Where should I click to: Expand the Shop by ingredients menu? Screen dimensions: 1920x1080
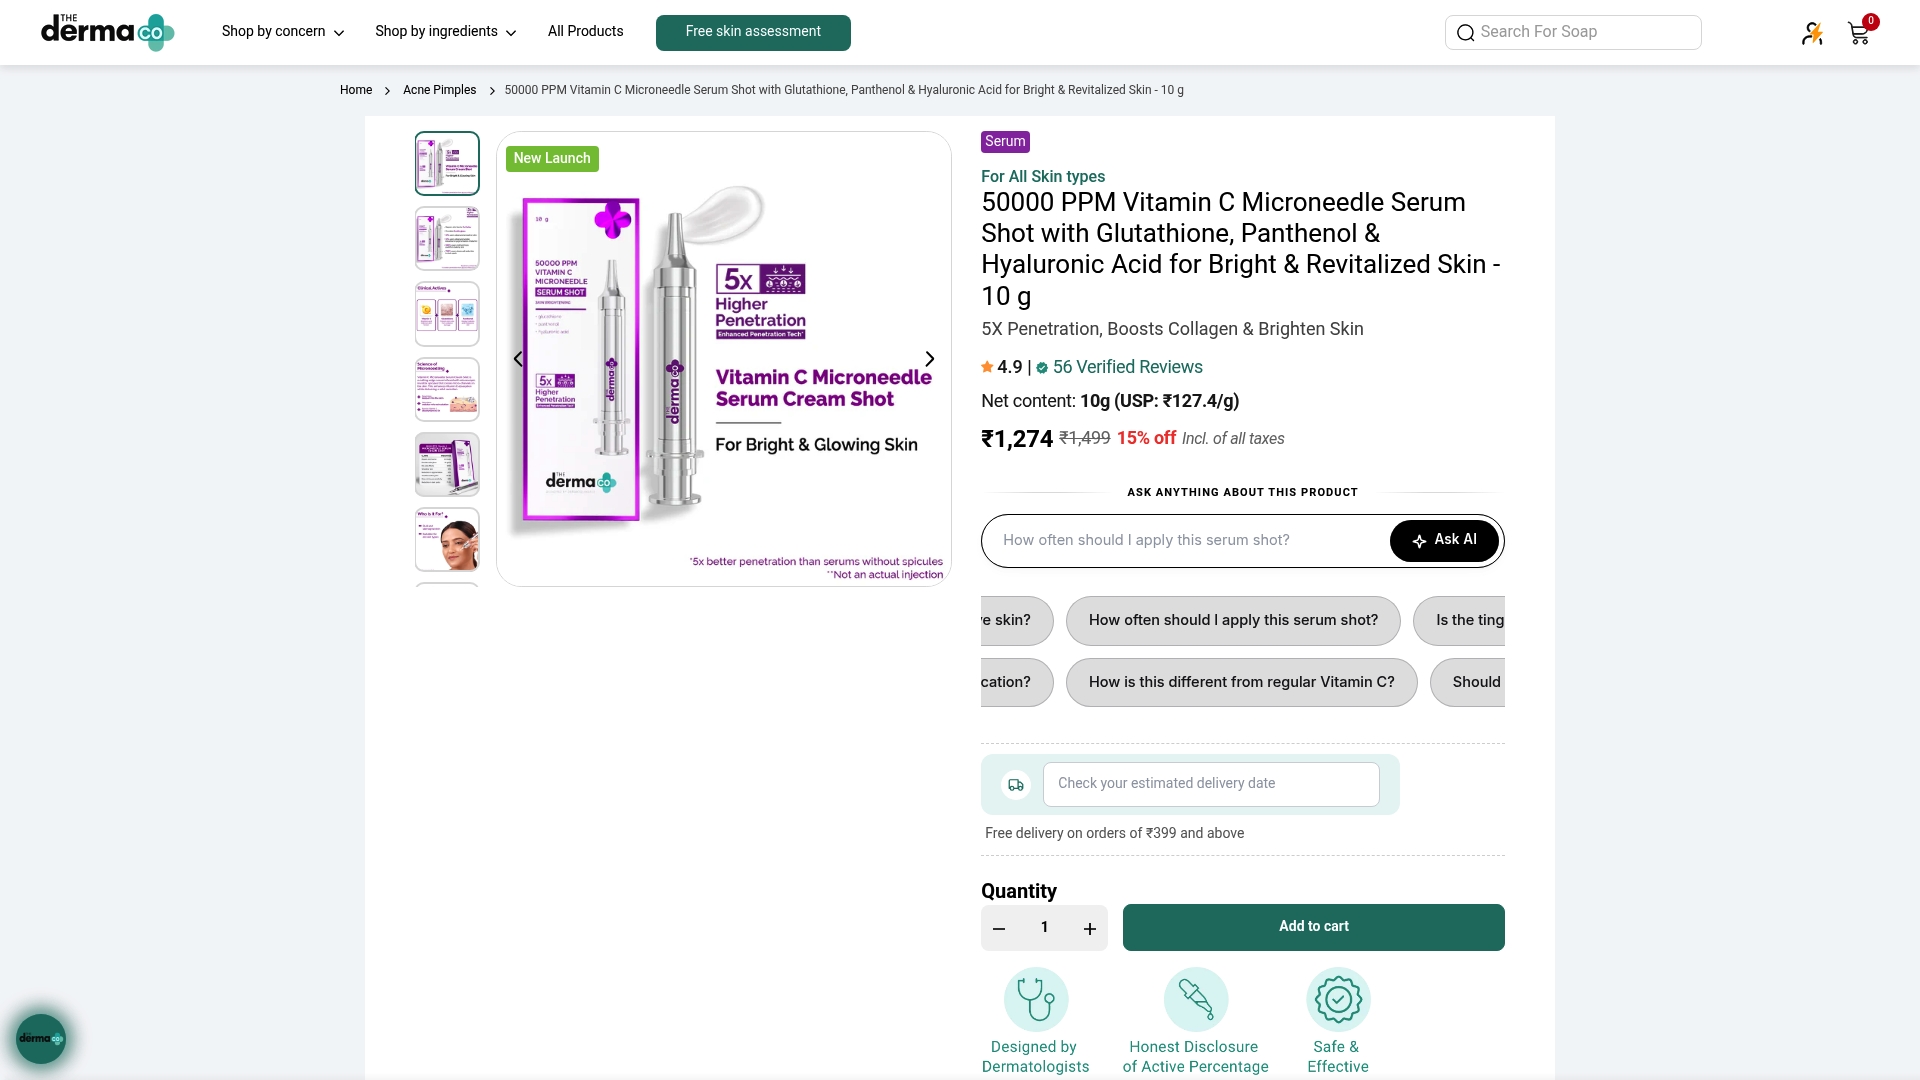click(446, 32)
